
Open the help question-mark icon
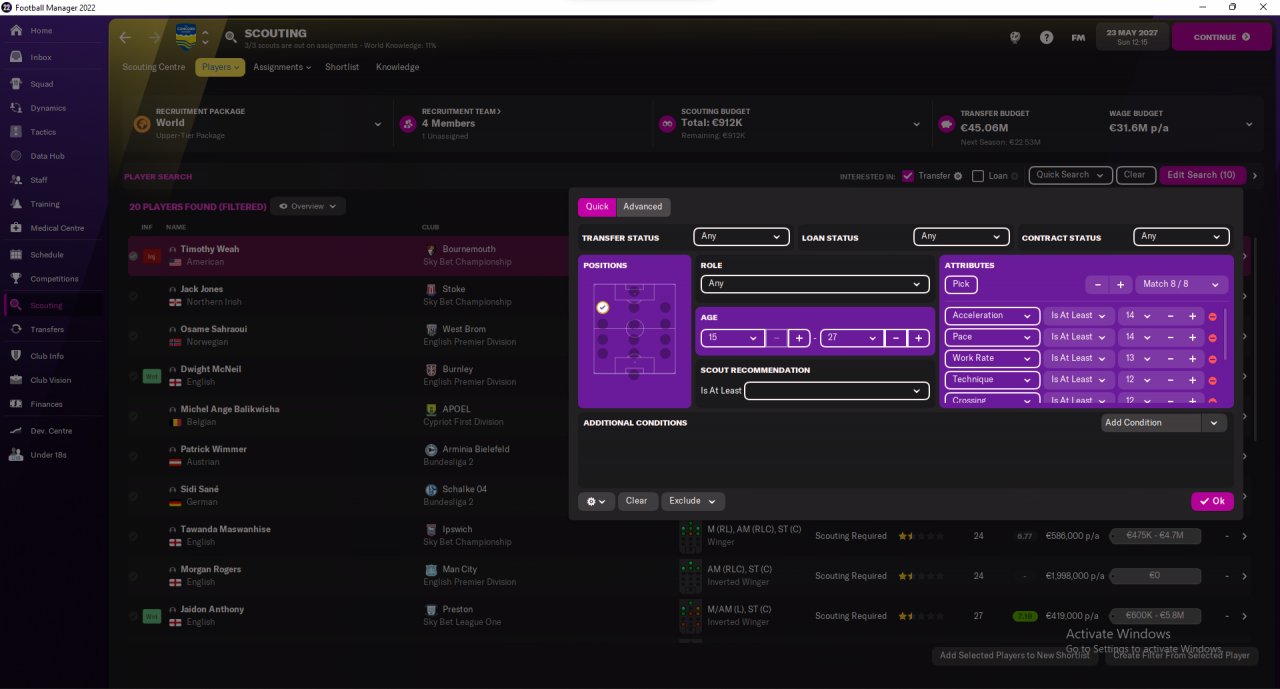pos(1046,38)
